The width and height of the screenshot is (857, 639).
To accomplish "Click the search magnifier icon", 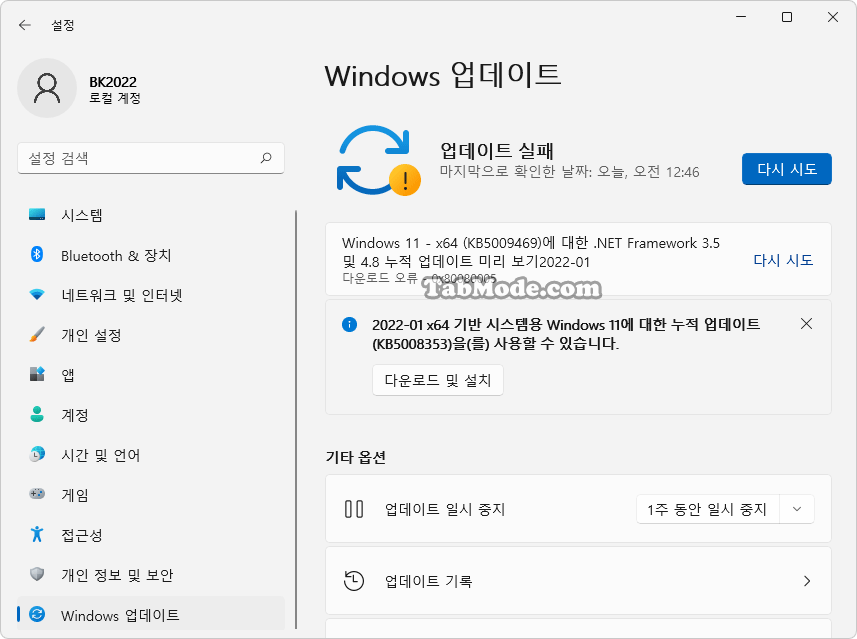I will (x=266, y=158).
